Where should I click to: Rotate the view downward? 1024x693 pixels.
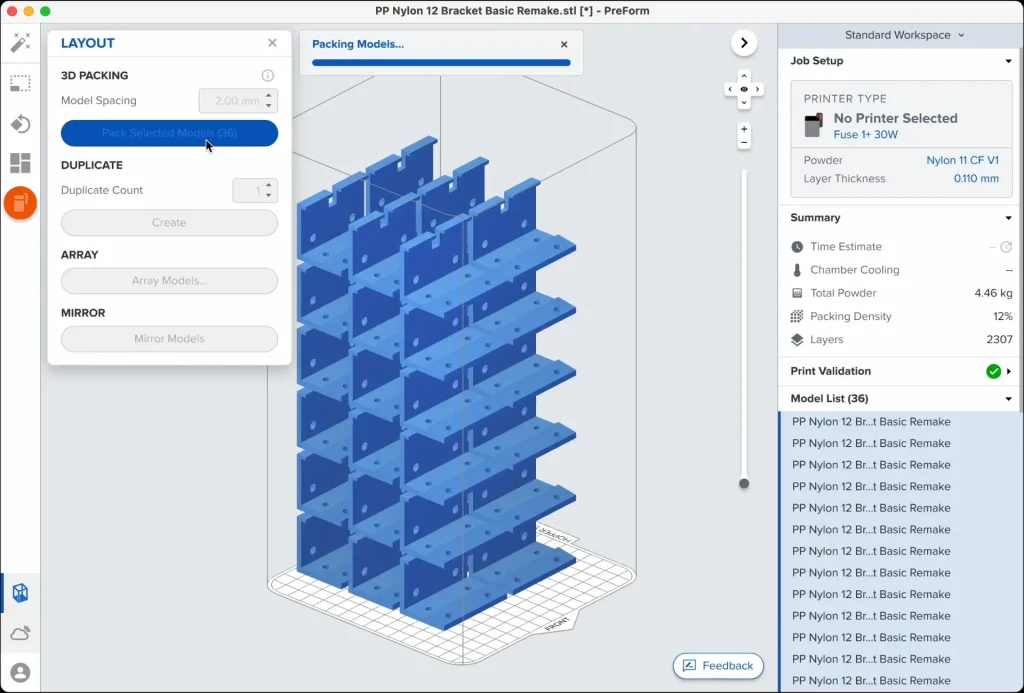(x=744, y=103)
